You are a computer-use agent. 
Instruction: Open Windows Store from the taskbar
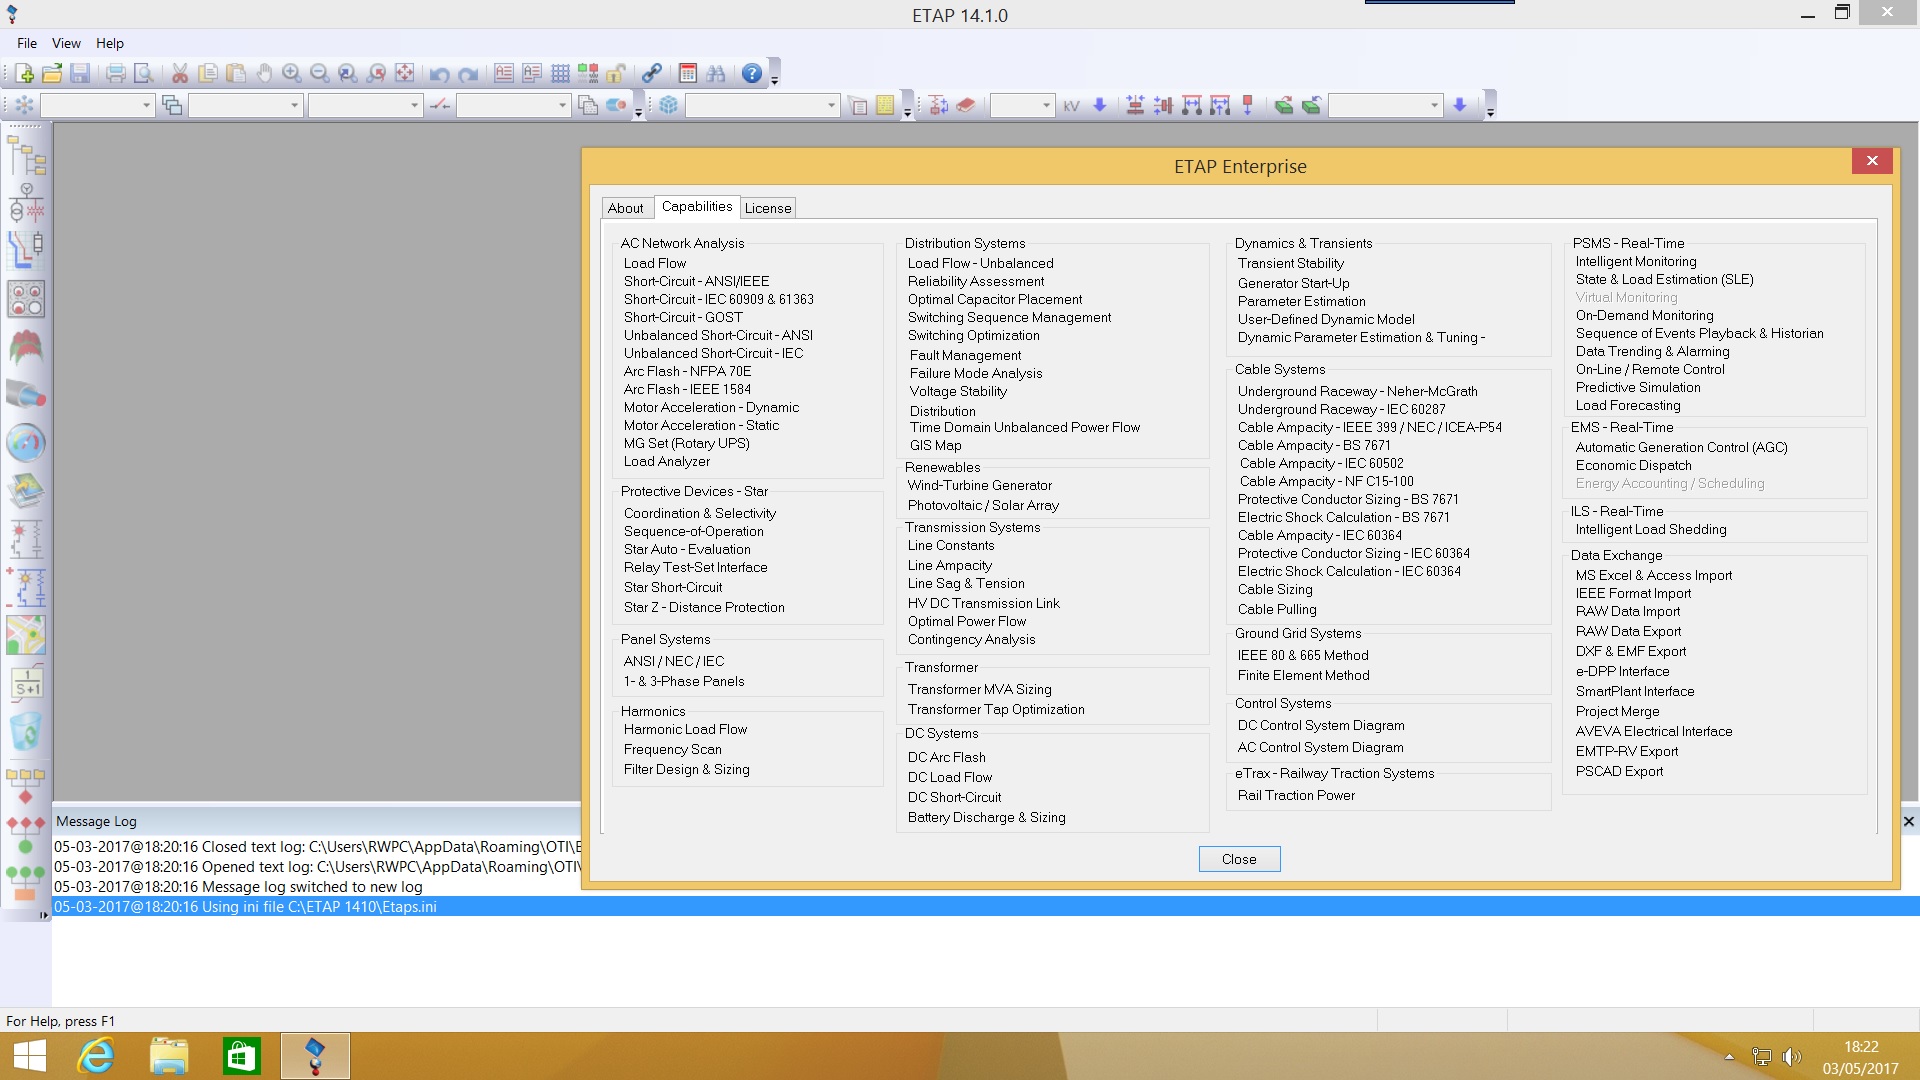point(241,1056)
